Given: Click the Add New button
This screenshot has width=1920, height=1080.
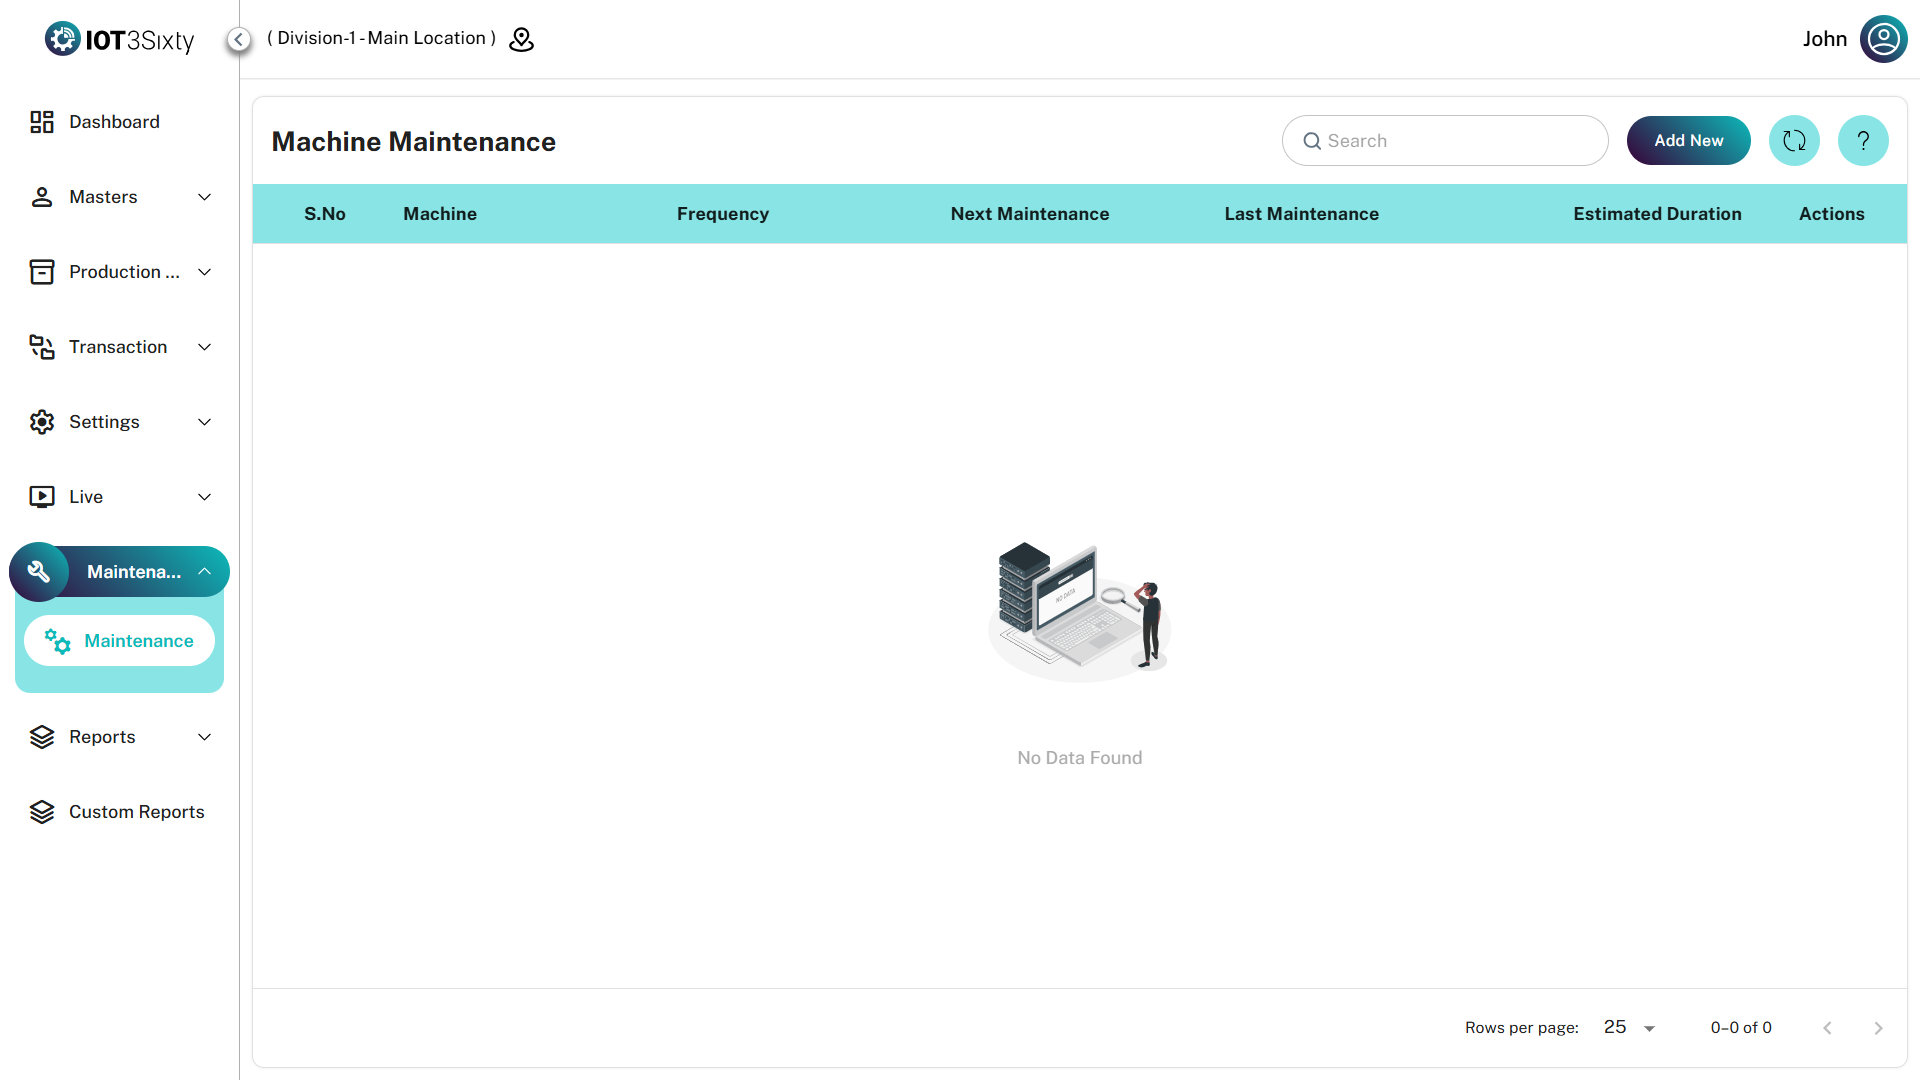Looking at the screenshot, I should [1688, 141].
